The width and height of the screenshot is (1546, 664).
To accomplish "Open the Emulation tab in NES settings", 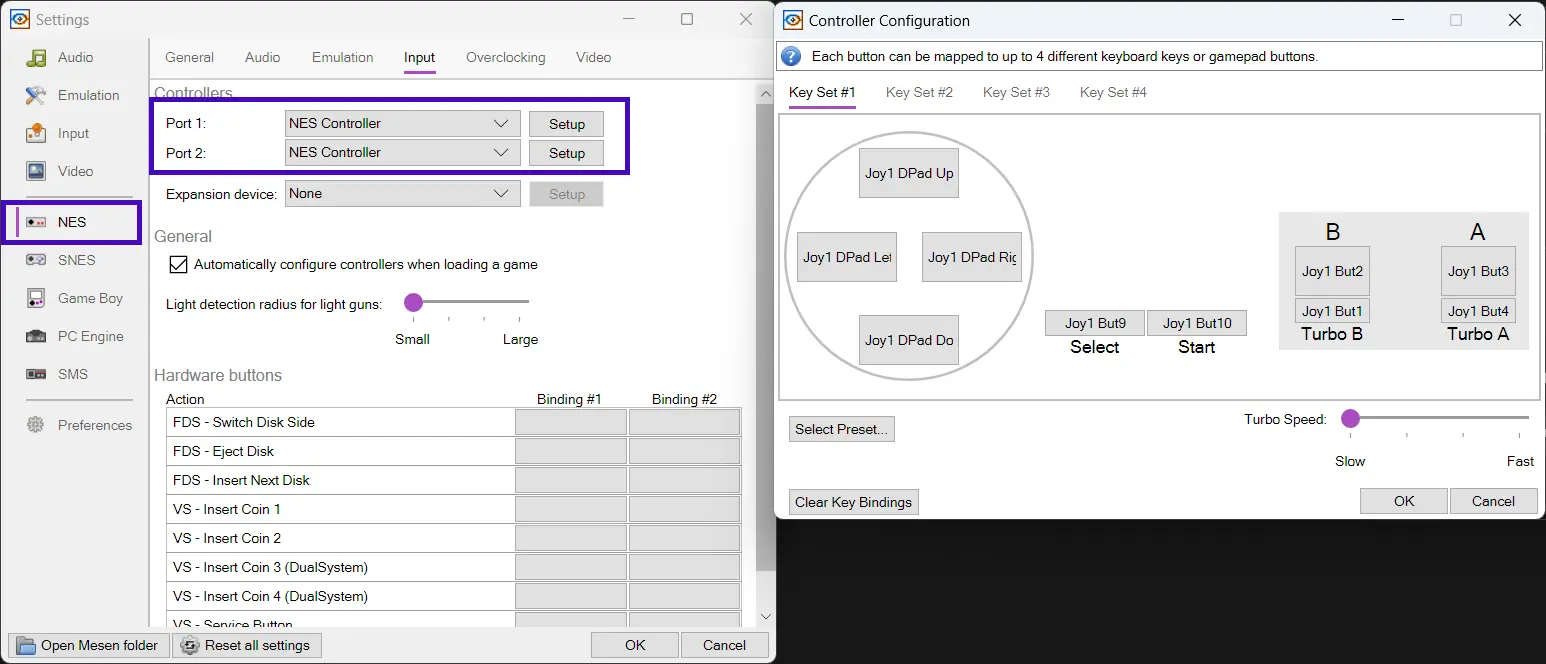I will tap(342, 57).
